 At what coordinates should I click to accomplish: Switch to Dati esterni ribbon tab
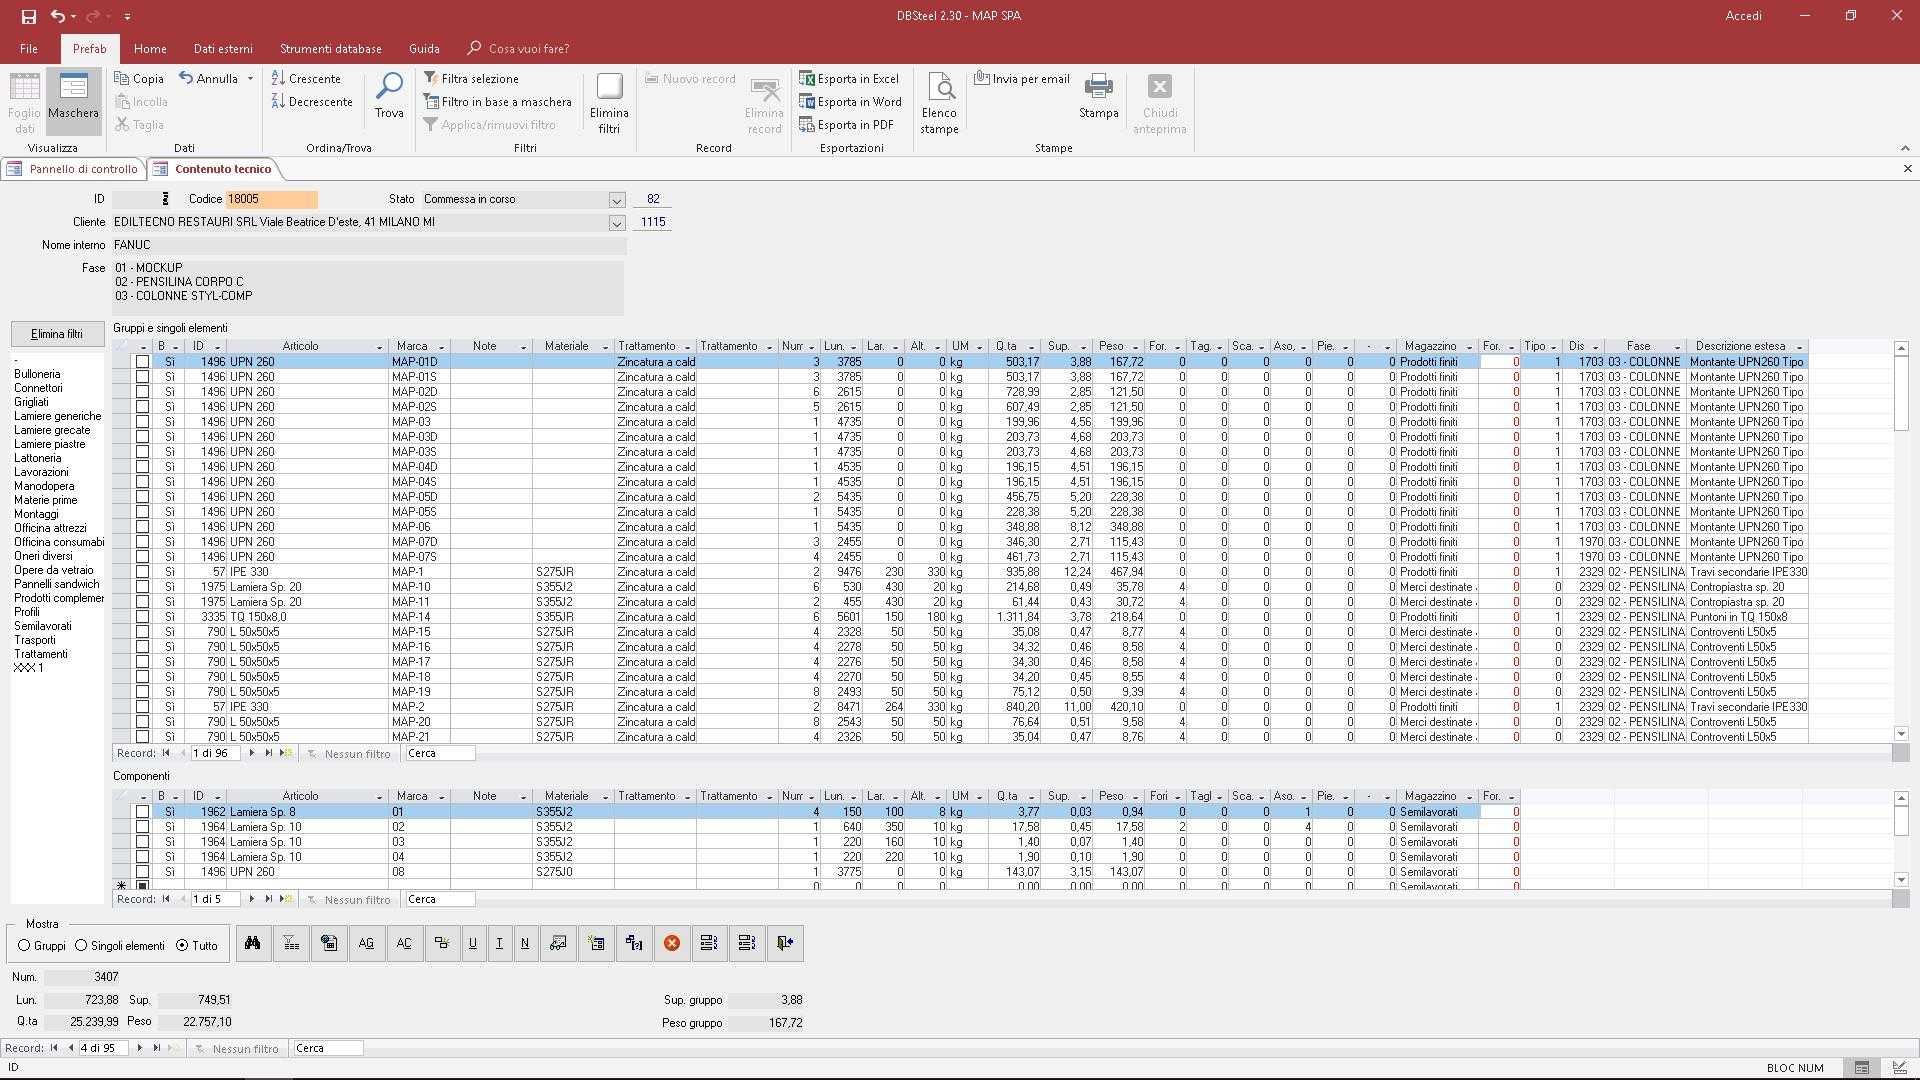click(x=223, y=48)
